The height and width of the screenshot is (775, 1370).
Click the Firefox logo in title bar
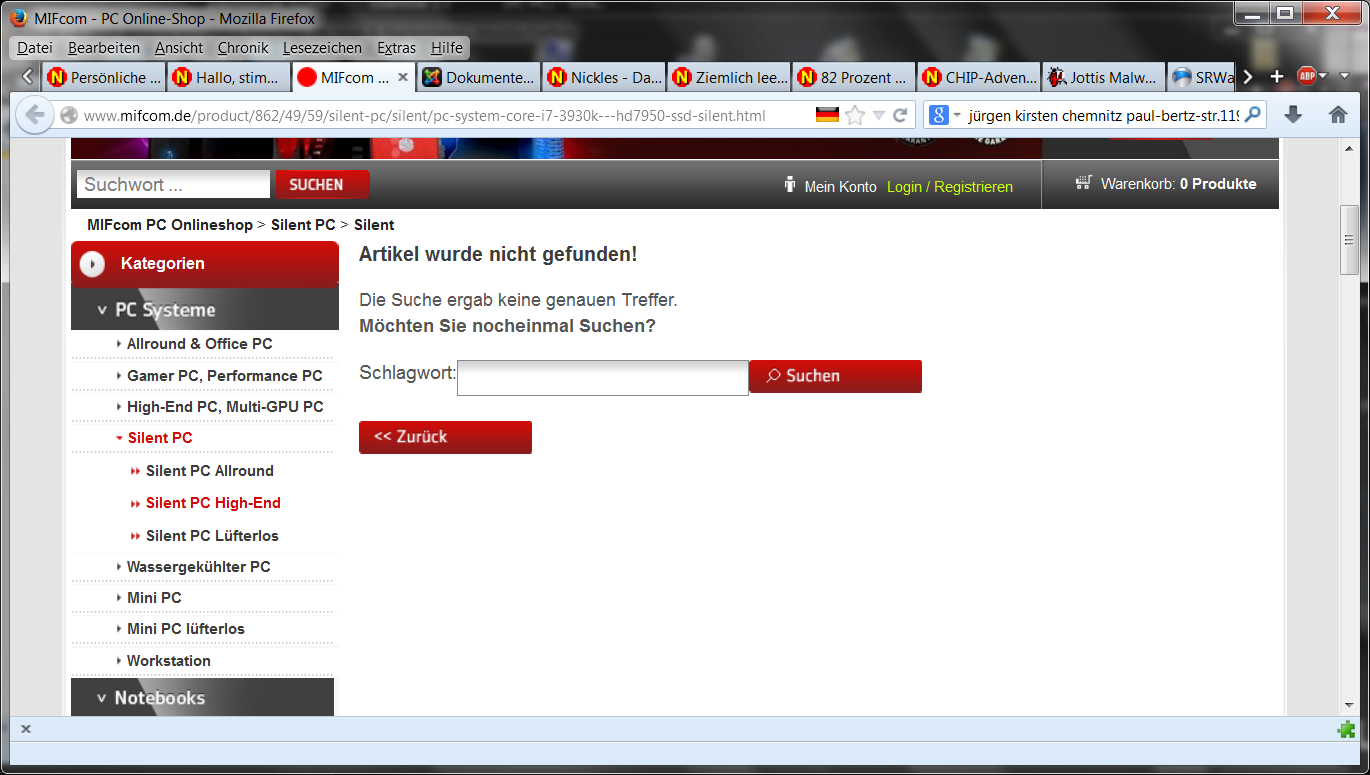(x=19, y=18)
